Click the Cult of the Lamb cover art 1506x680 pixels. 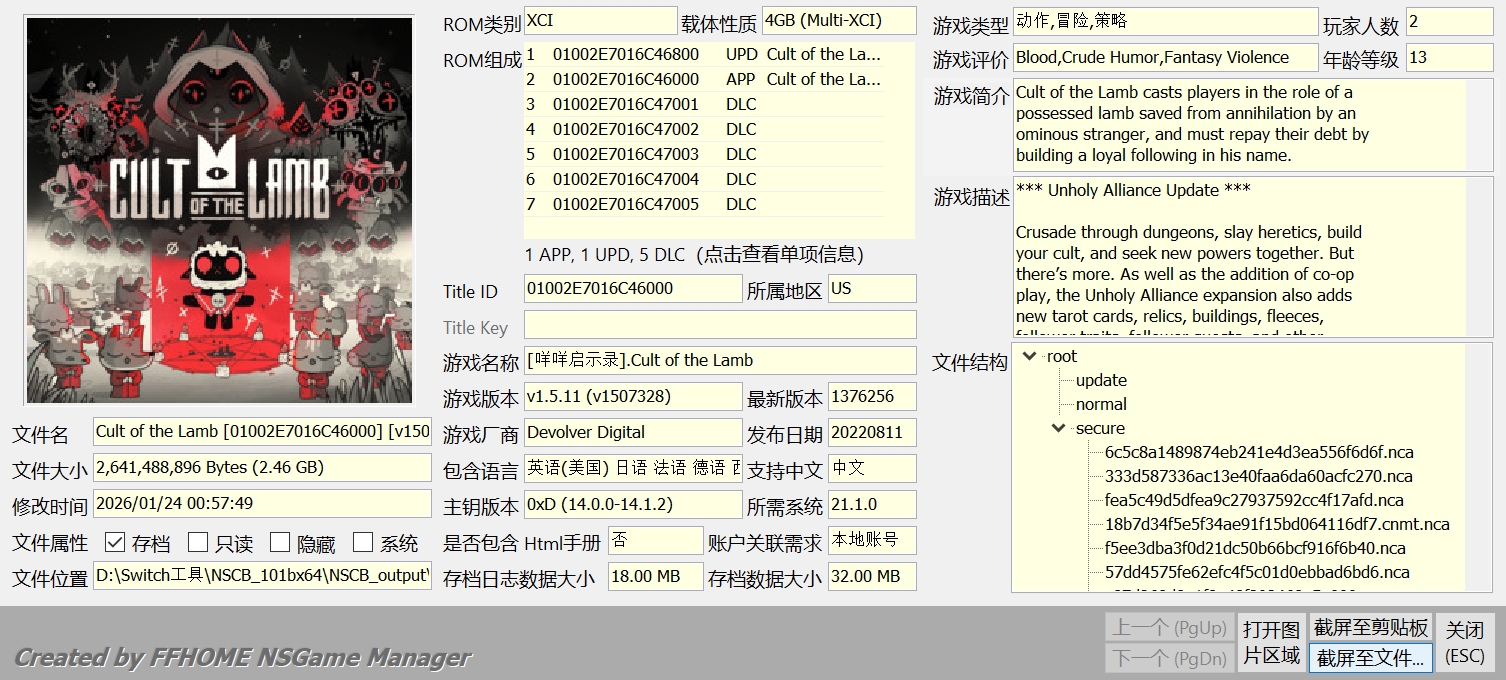tap(219, 210)
